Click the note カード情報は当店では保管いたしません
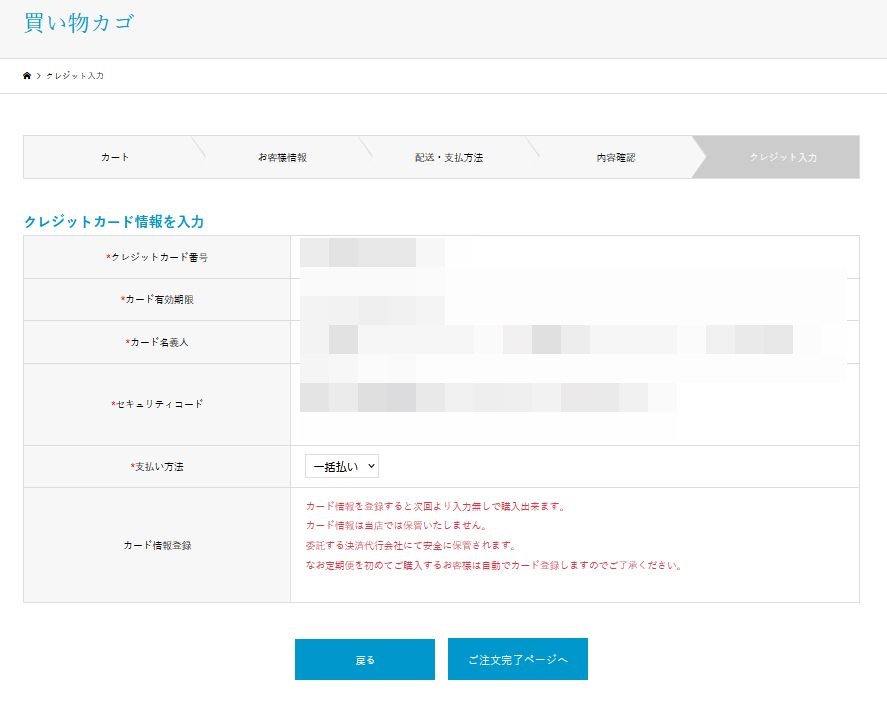Image resolution: width=887 pixels, height=723 pixels. click(396, 526)
